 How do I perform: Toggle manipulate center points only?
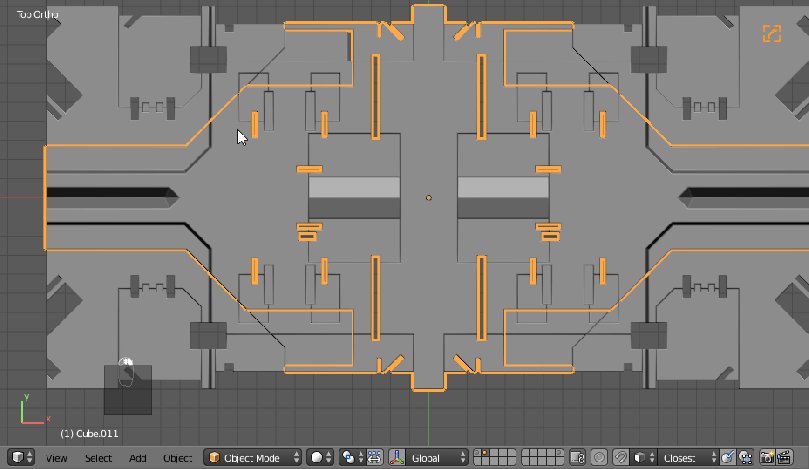[375, 457]
